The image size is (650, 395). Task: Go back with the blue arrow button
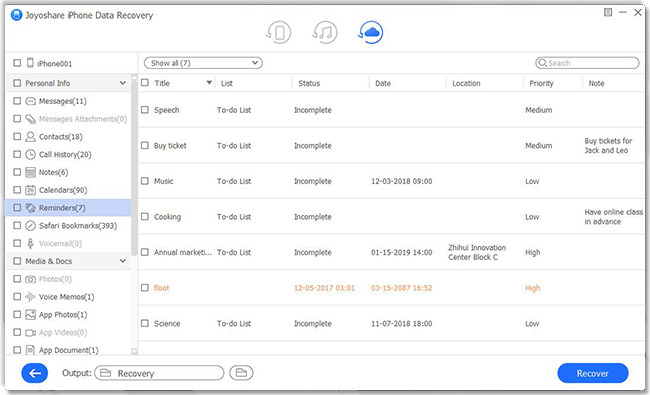(34, 373)
